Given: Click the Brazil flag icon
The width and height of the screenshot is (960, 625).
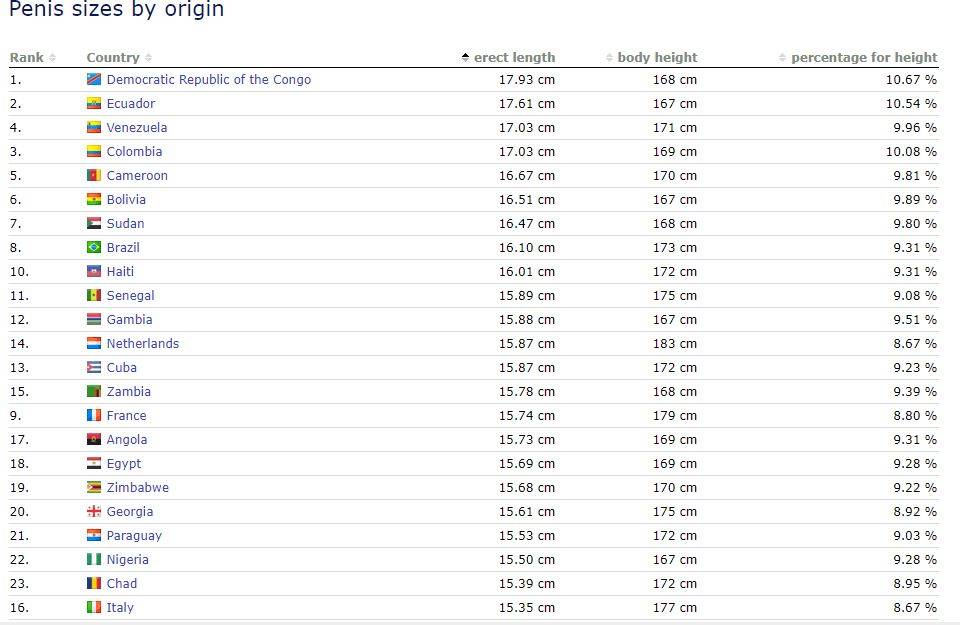Looking at the screenshot, I should [x=94, y=248].
